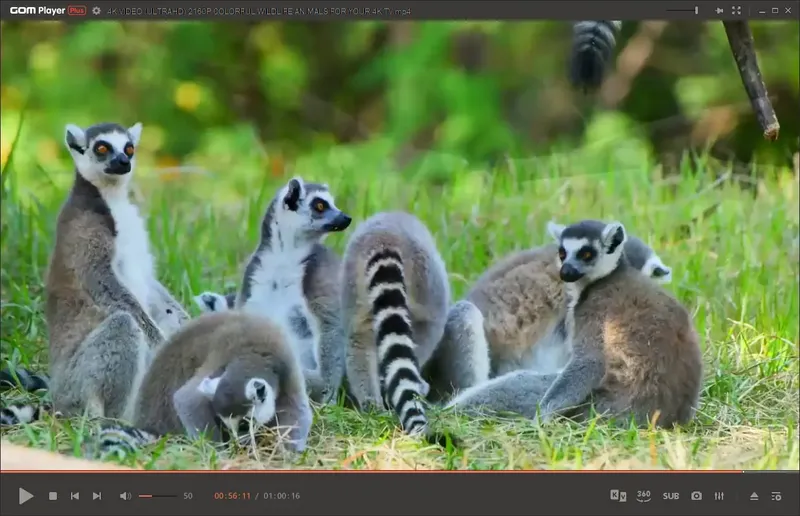The width and height of the screenshot is (800, 516).
Task: Capture a screenshot with the camera icon
Action: (696, 496)
